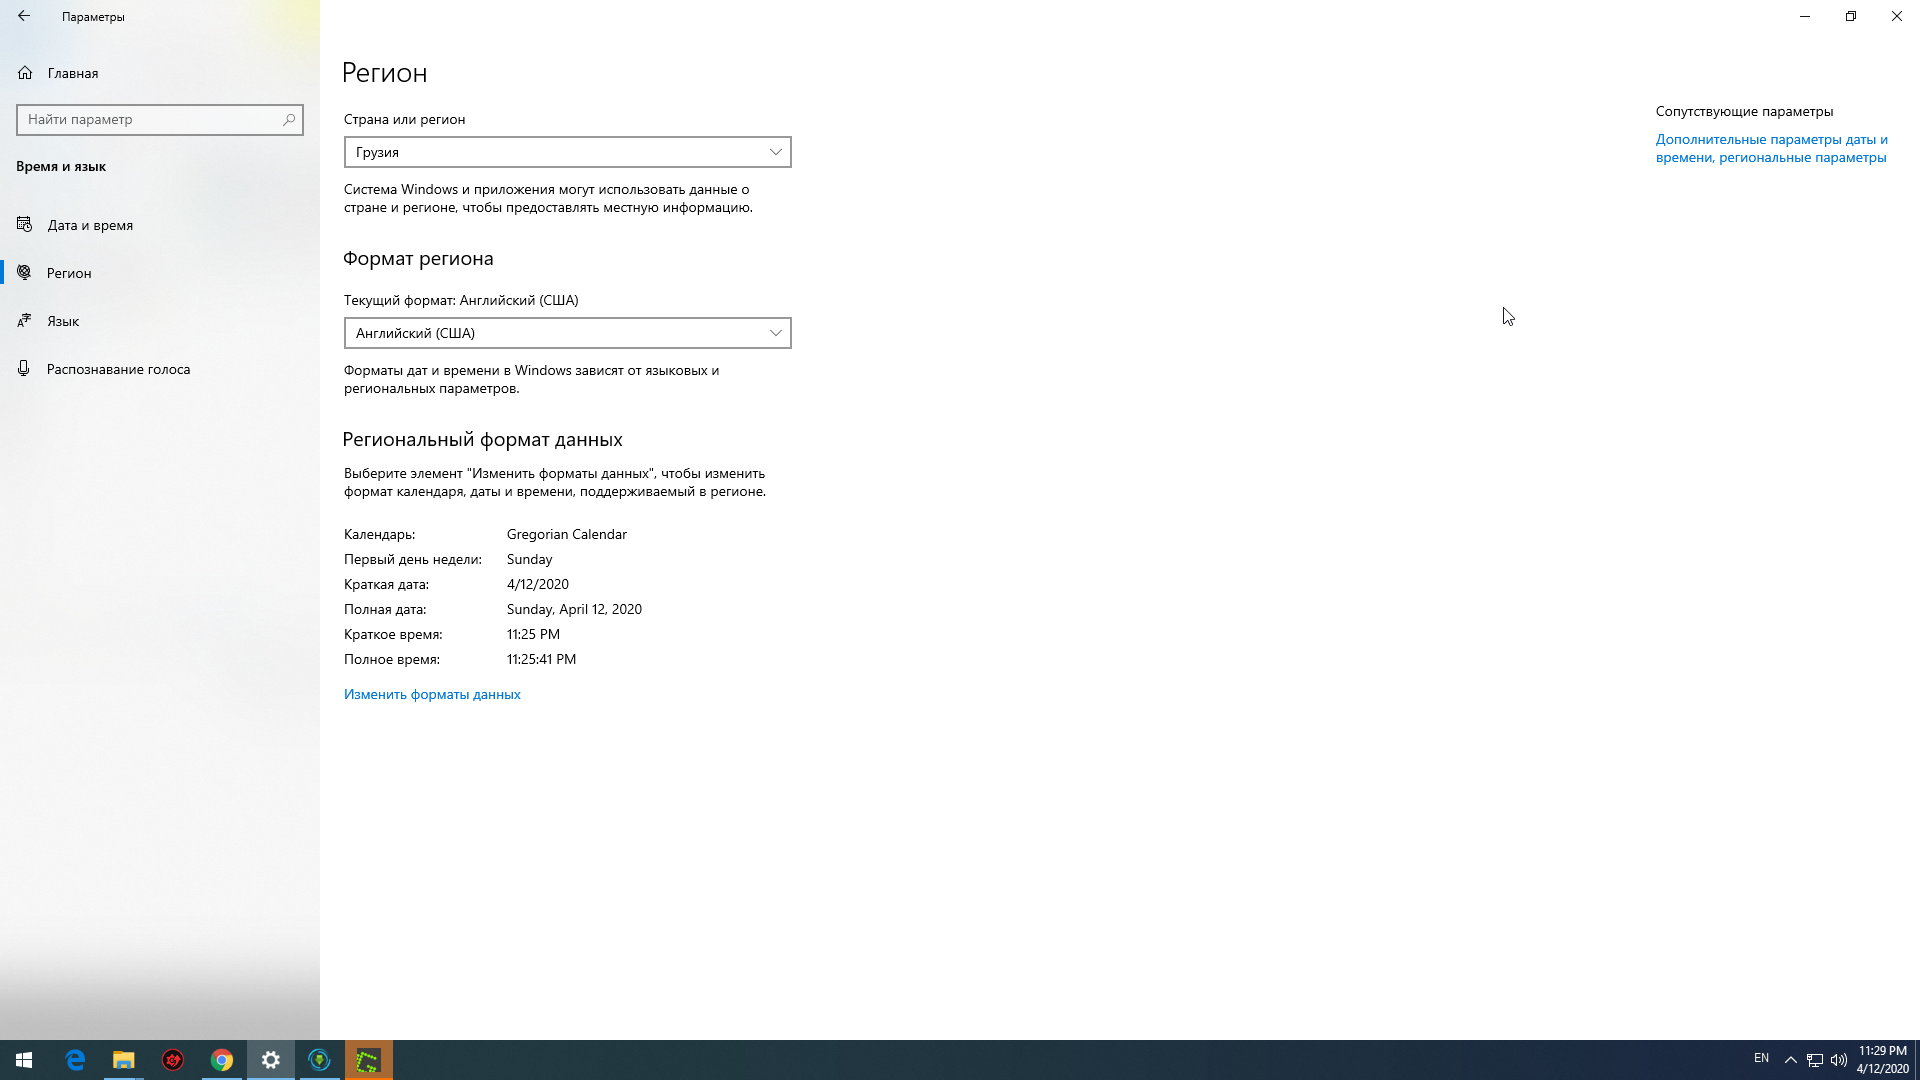Open the Английский (США) format dropdown

(567, 333)
